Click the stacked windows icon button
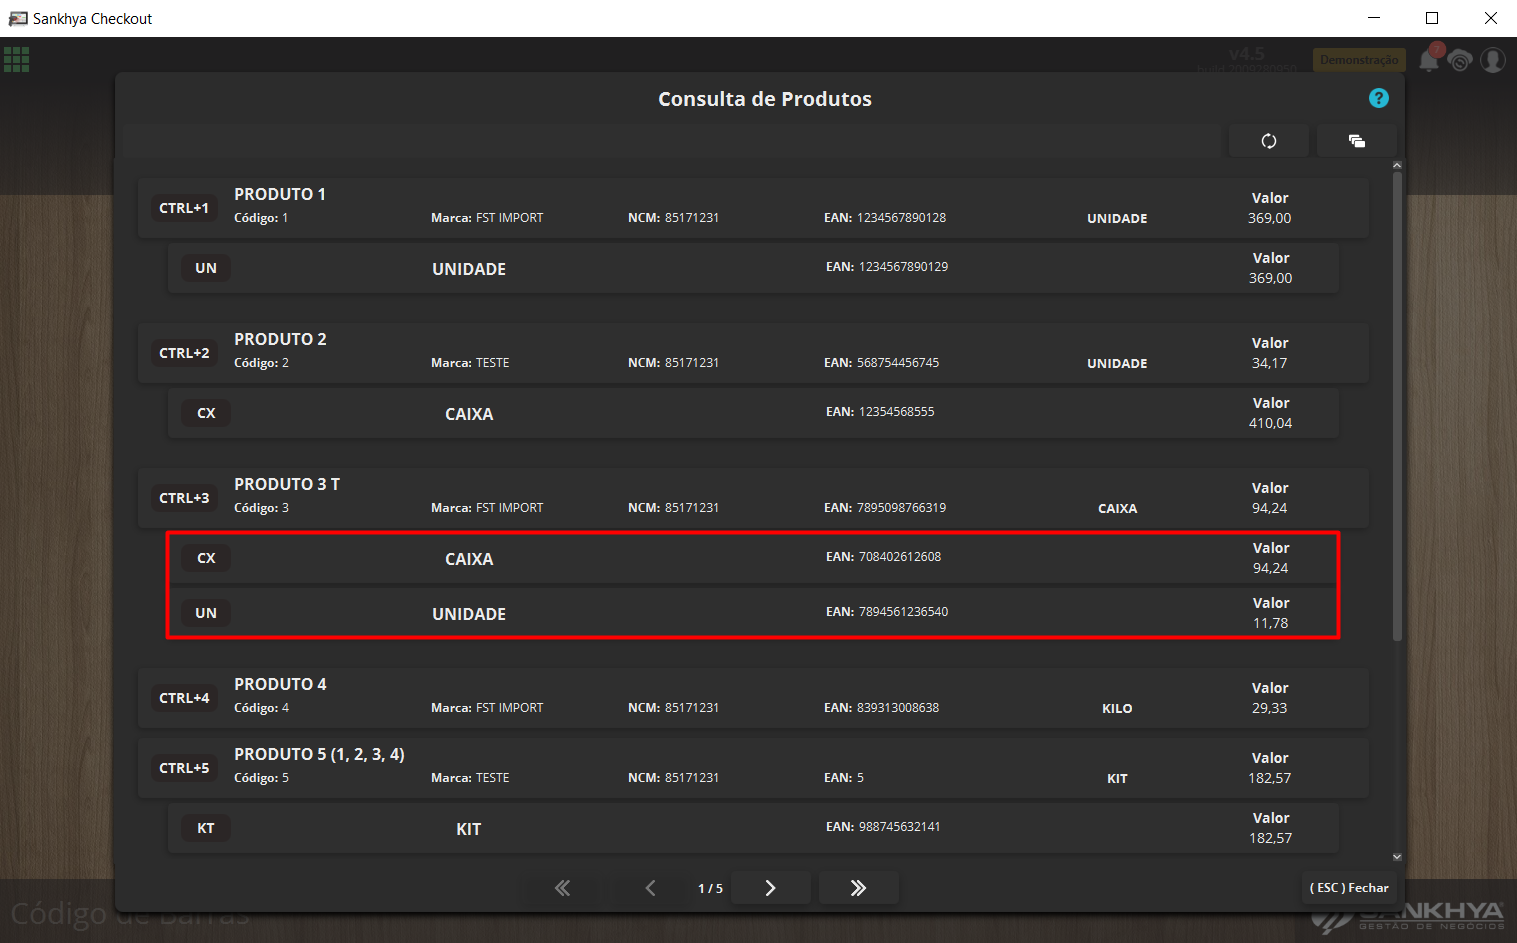Image resolution: width=1517 pixels, height=943 pixels. tap(1356, 141)
